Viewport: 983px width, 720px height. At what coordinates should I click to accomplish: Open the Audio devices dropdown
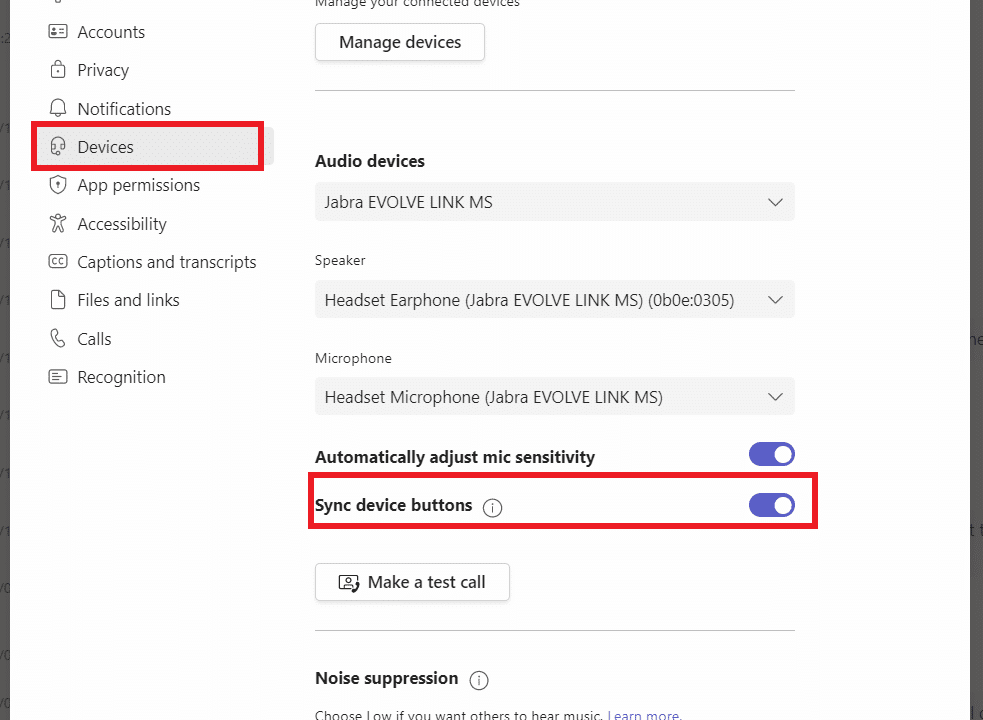(x=554, y=201)
